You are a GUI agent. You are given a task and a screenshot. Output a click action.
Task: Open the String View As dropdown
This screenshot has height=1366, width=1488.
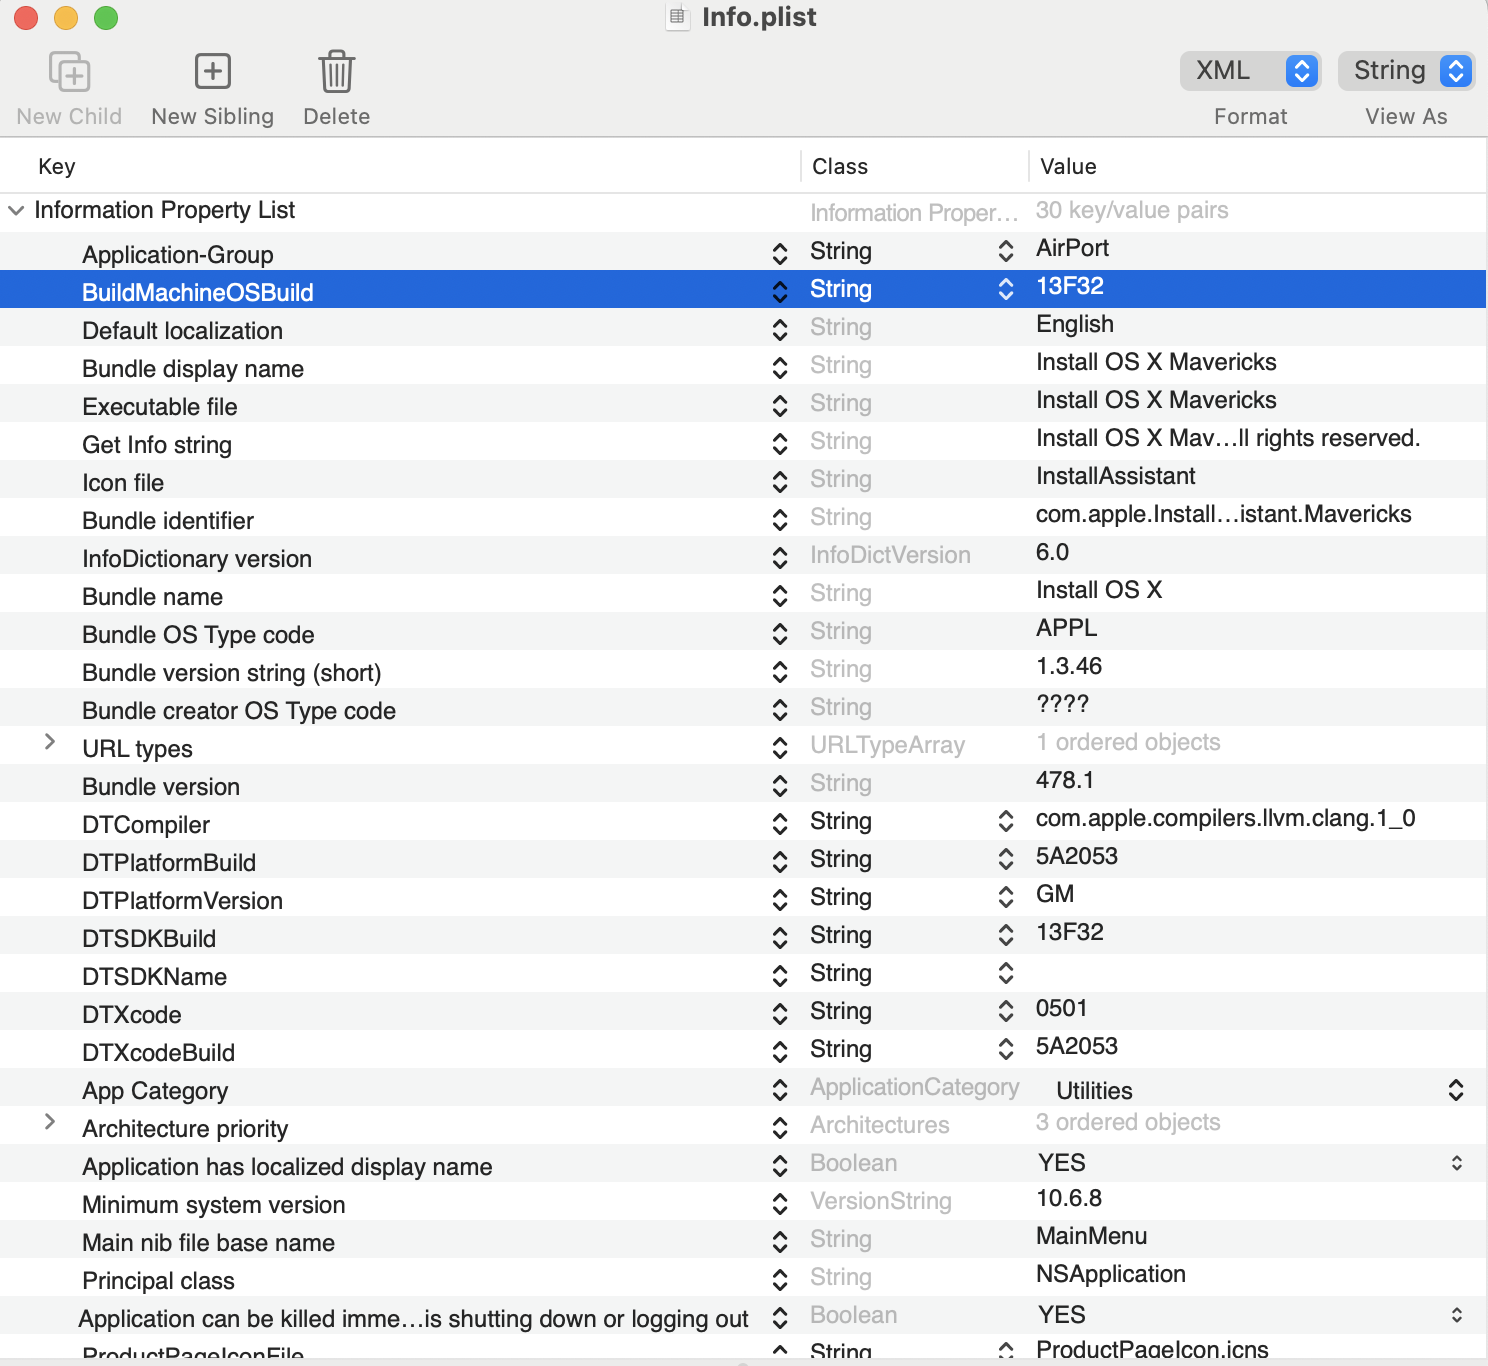coord(1407,71)
